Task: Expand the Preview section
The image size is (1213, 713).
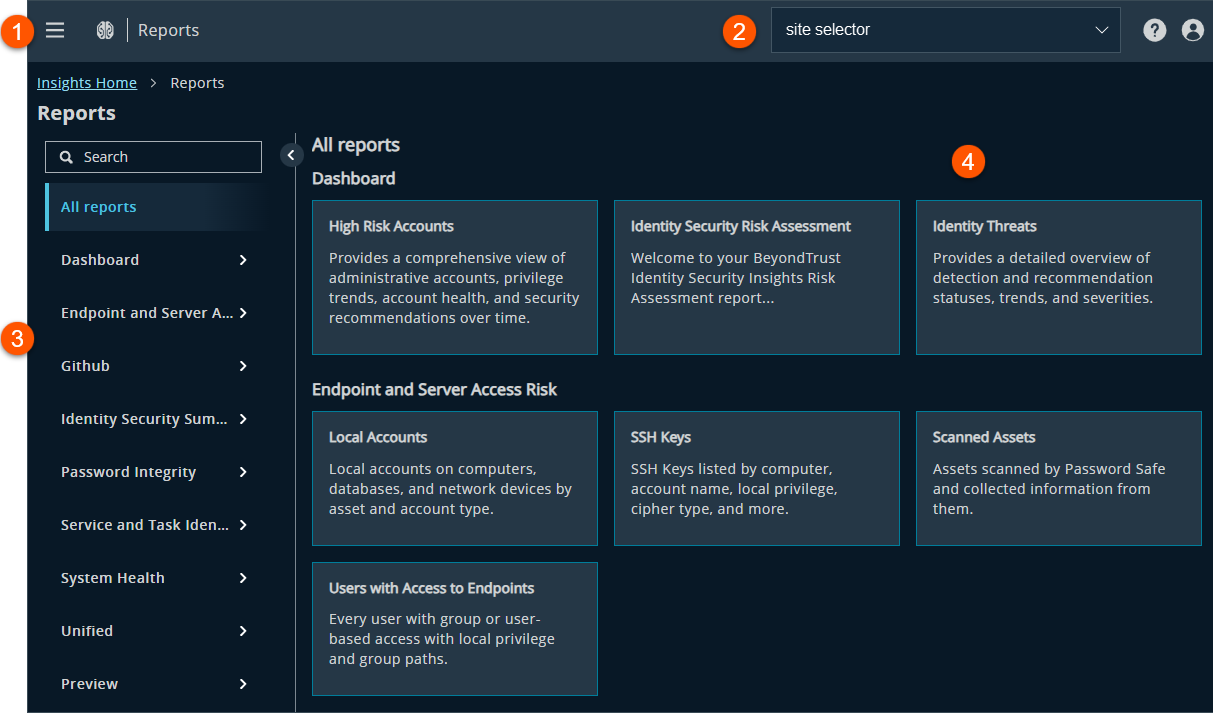Action: click(152, 683)
